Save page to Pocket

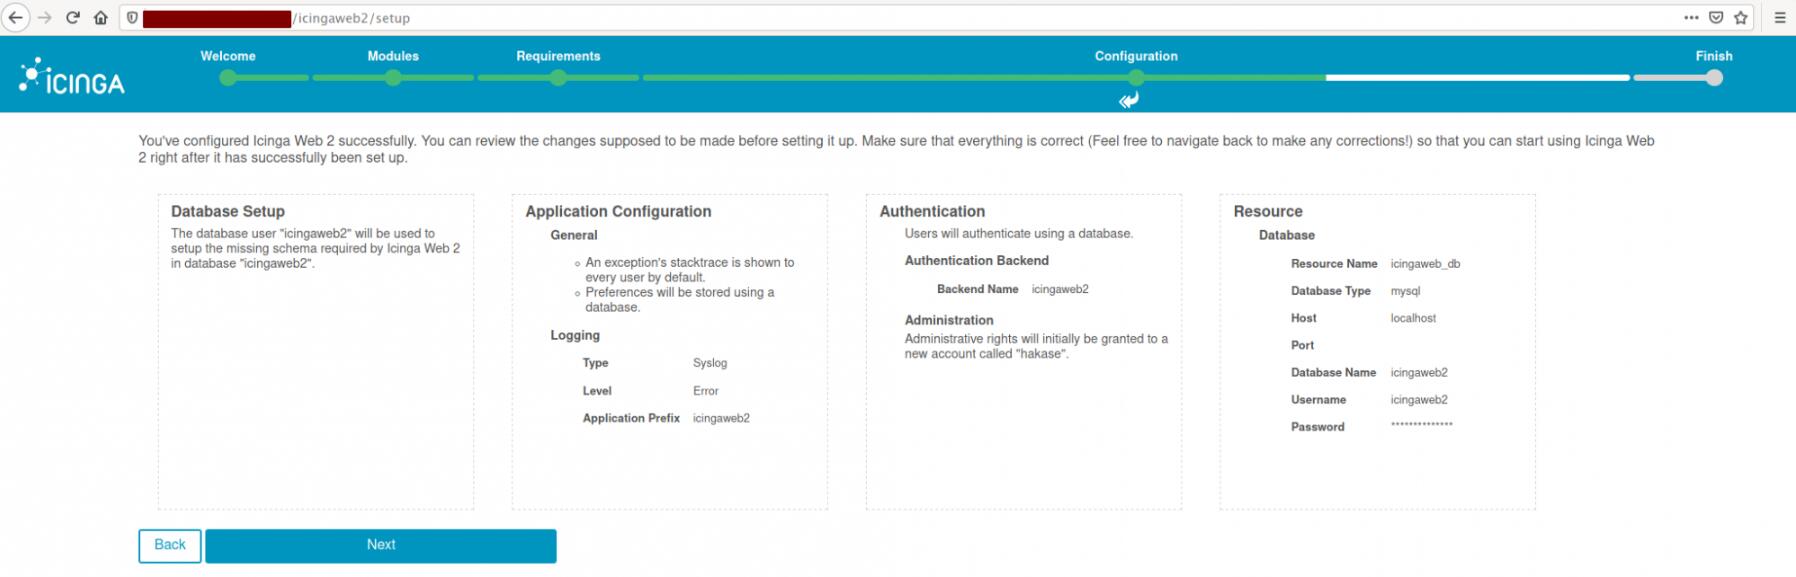coord(1716,18)
